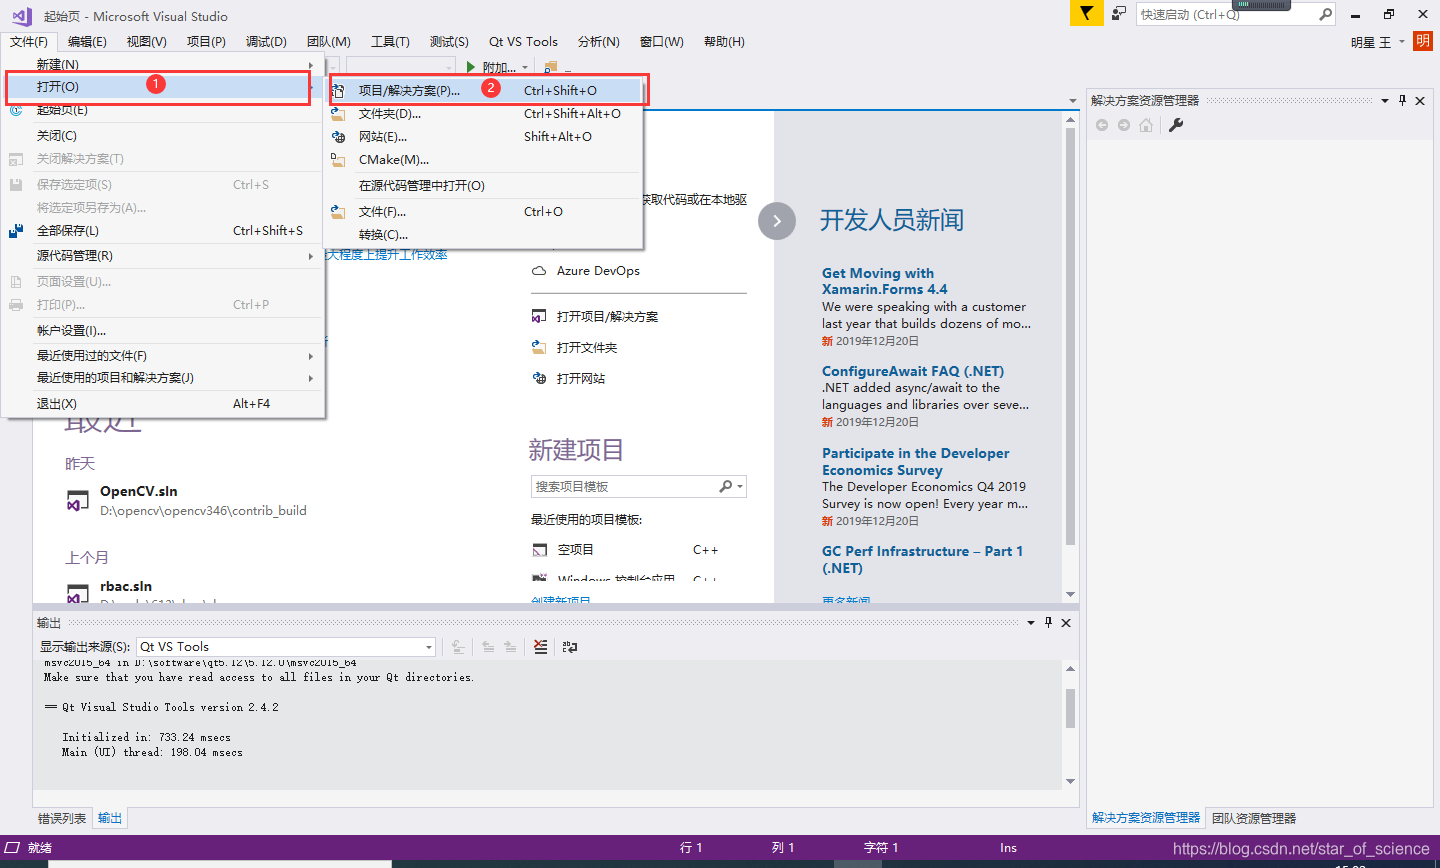Select 在源代码管理中打开(O) entry

tap(484, 186)
